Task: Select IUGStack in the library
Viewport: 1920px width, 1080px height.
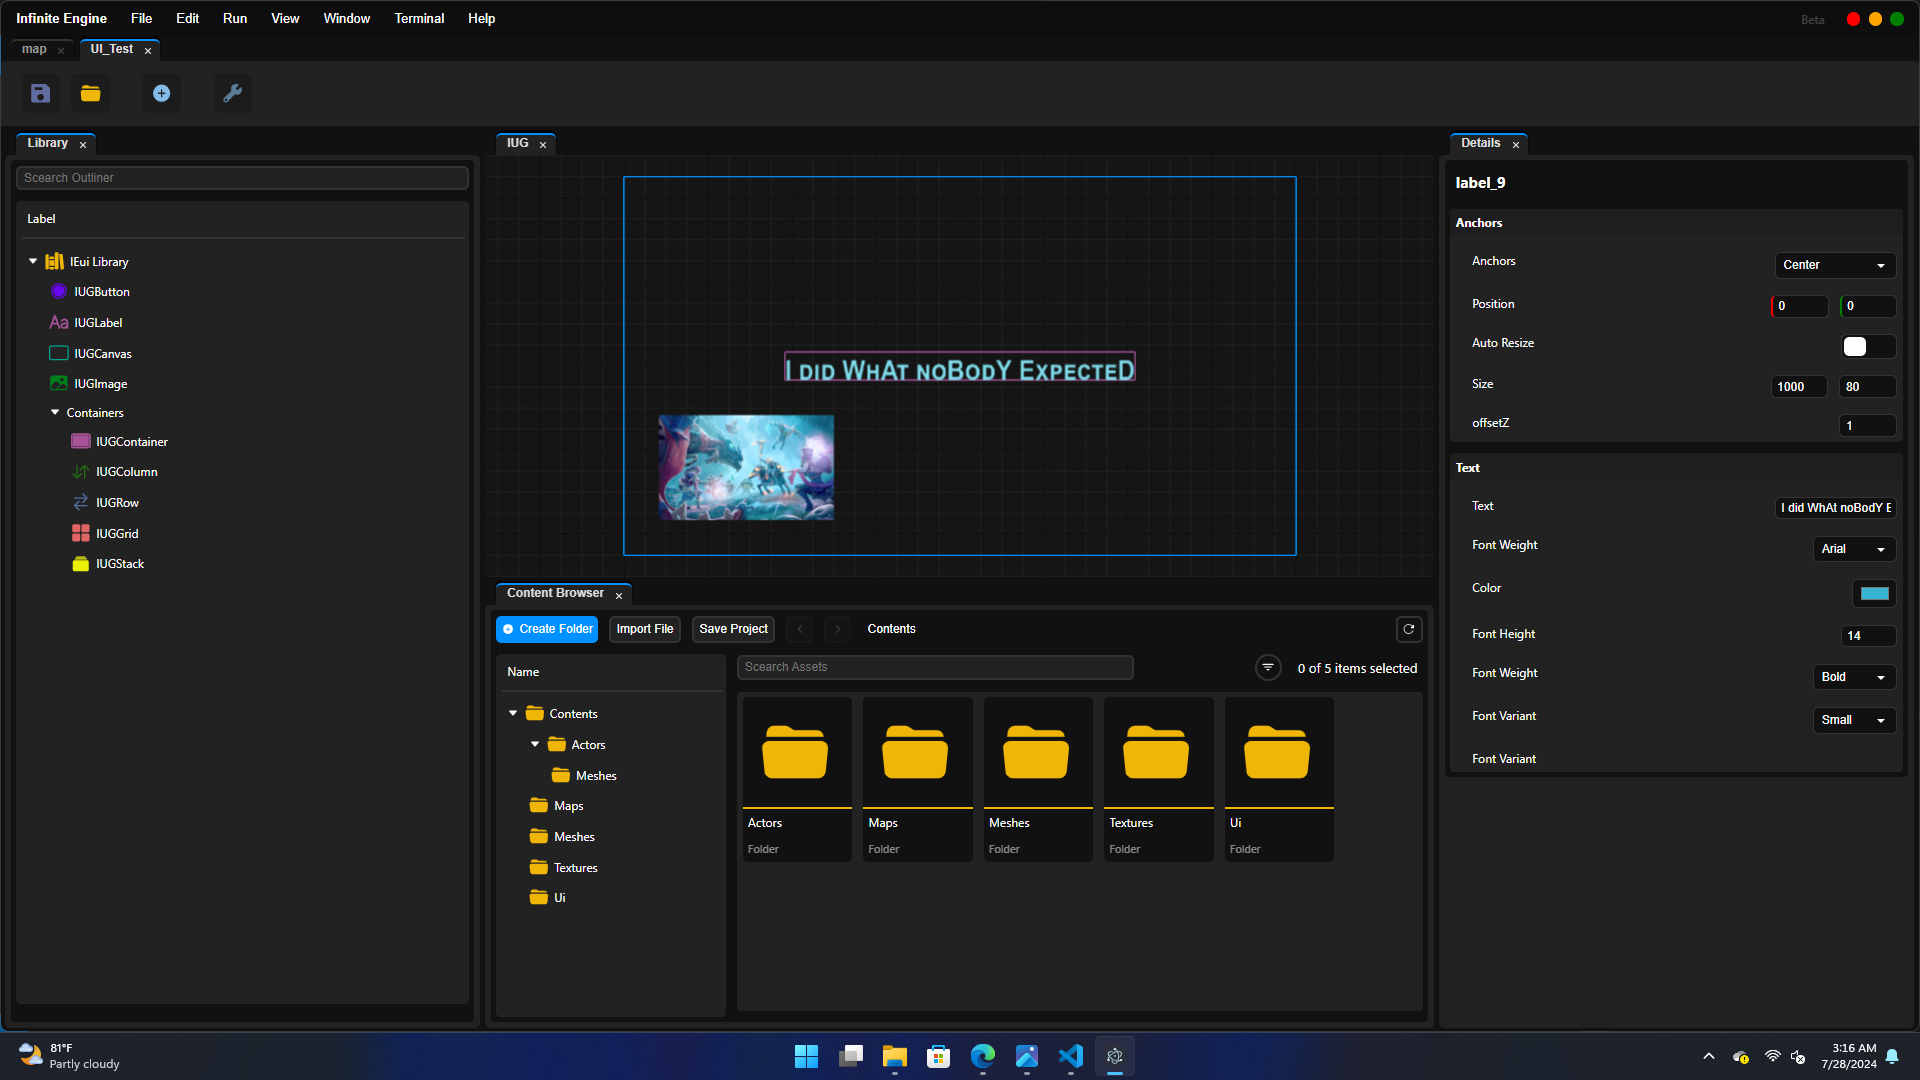Action: [119, 564]
